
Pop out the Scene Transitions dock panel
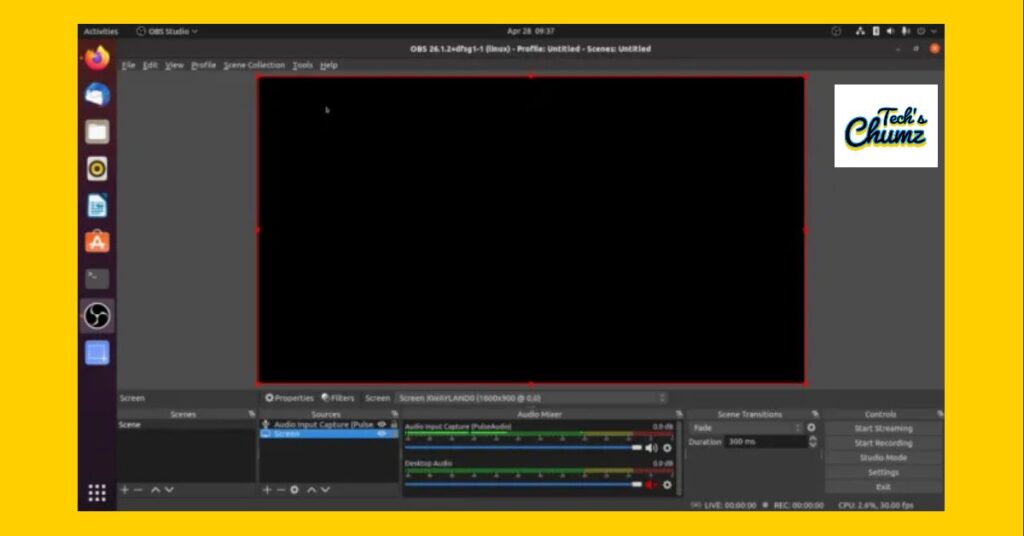[814, 414]
